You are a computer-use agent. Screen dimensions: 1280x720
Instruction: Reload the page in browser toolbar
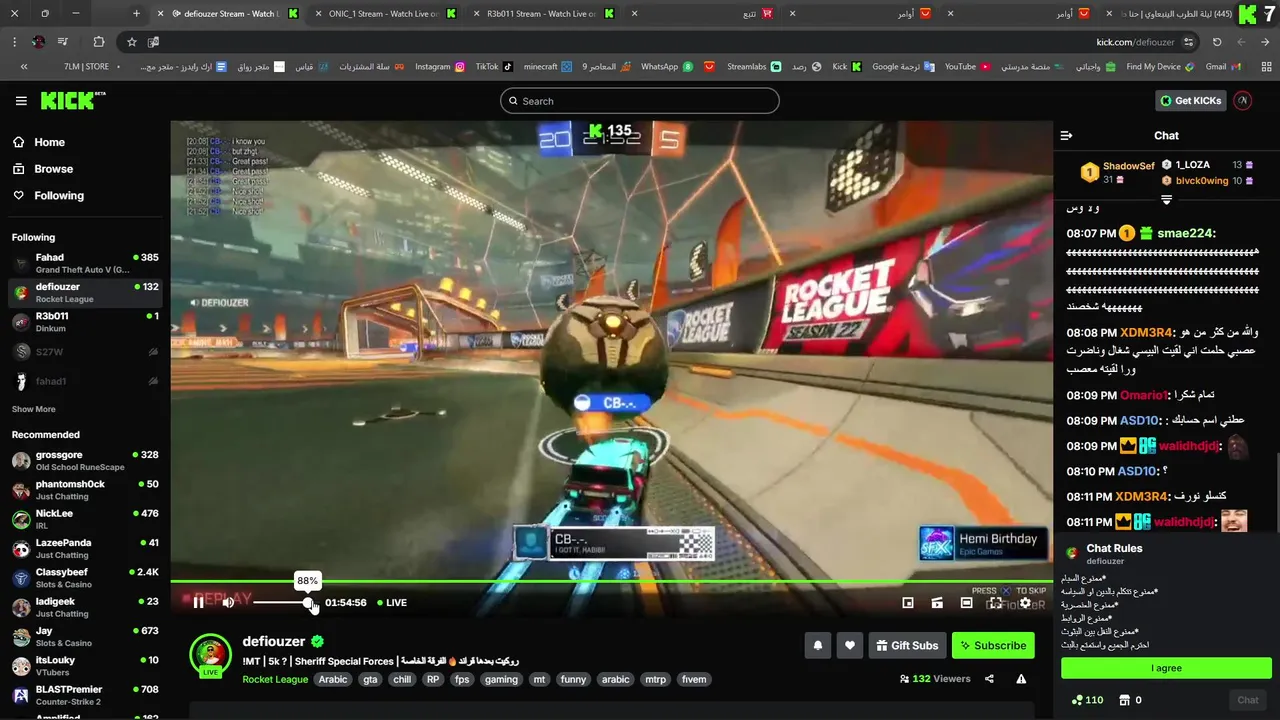tap(1217, 42)
